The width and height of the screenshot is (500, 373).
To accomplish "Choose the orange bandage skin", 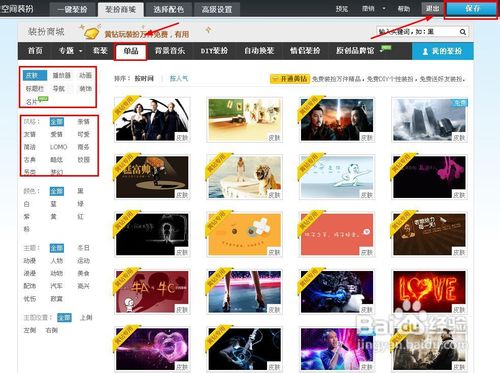I will pyautogui.click(x=245, y=234).
